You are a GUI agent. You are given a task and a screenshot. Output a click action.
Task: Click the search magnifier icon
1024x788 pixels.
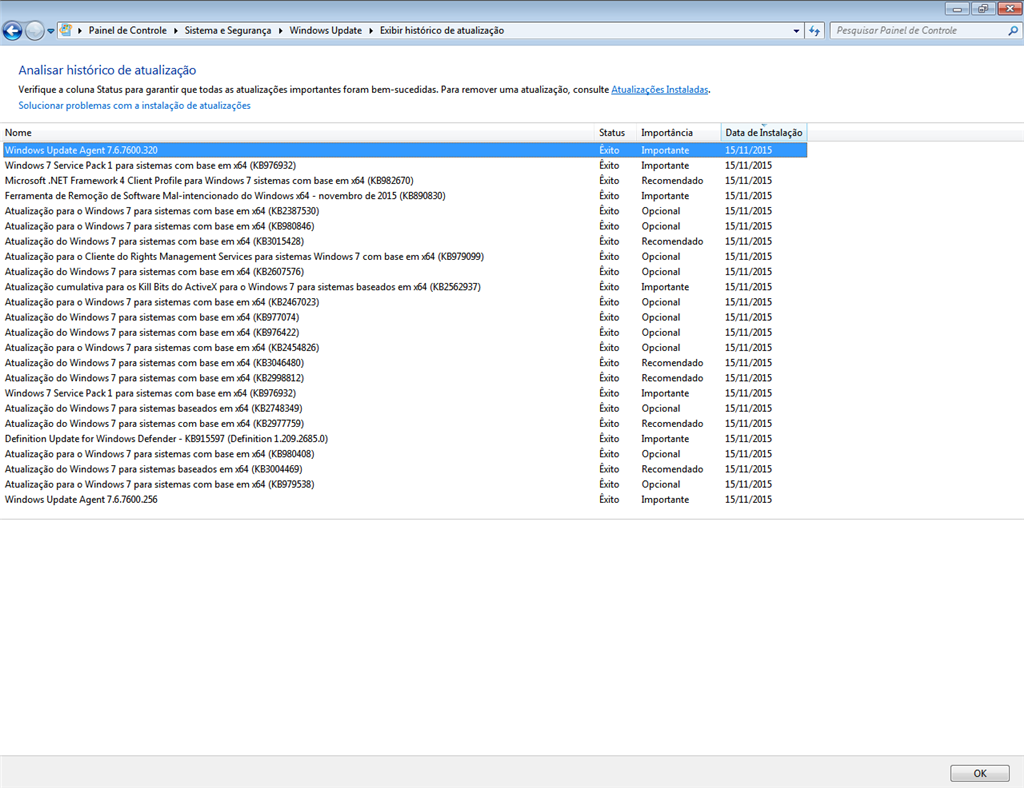coord(1013,31)
